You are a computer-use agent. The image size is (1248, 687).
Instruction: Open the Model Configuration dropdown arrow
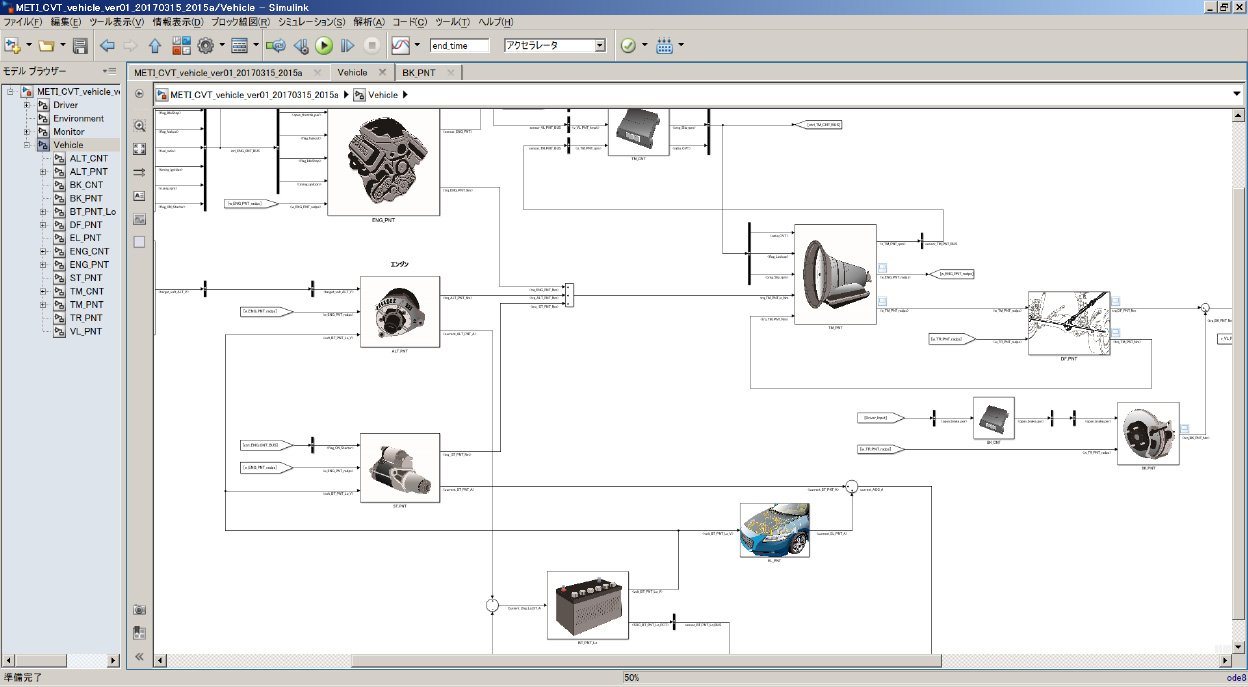click(222, 45)
